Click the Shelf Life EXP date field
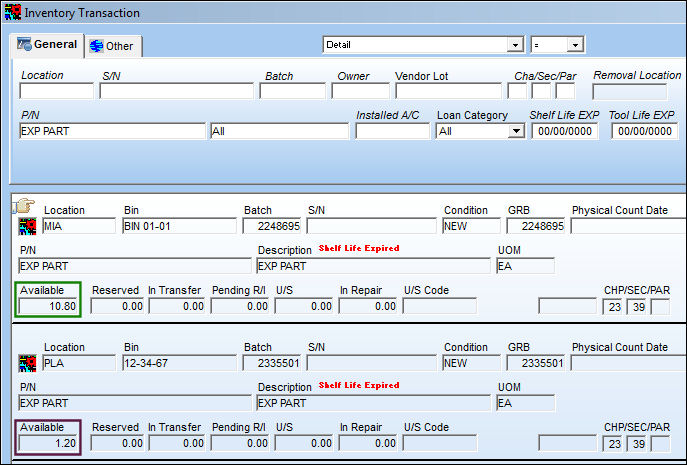Viewport: 687px width, 465px height. pyautogui.click(x=565, y=131)
